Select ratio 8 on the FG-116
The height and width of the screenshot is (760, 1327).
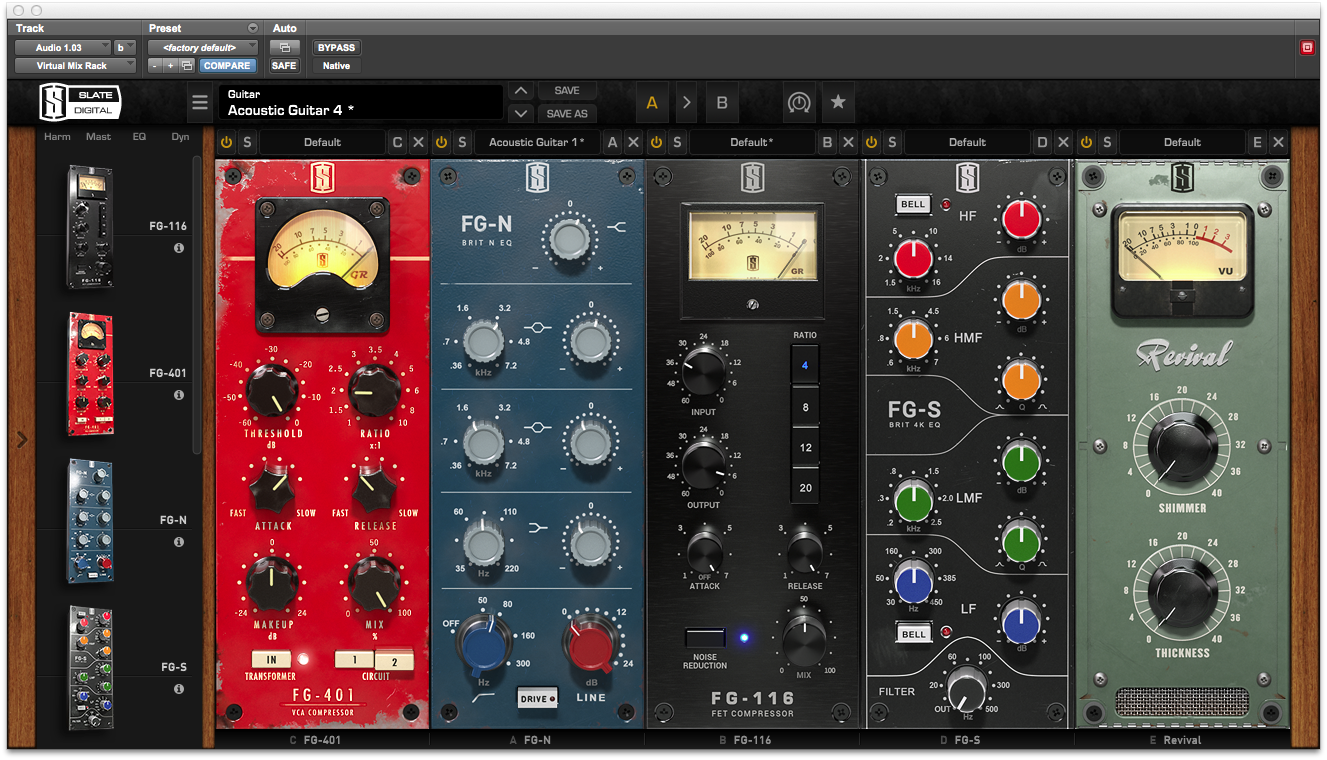(x=805, y=407)
